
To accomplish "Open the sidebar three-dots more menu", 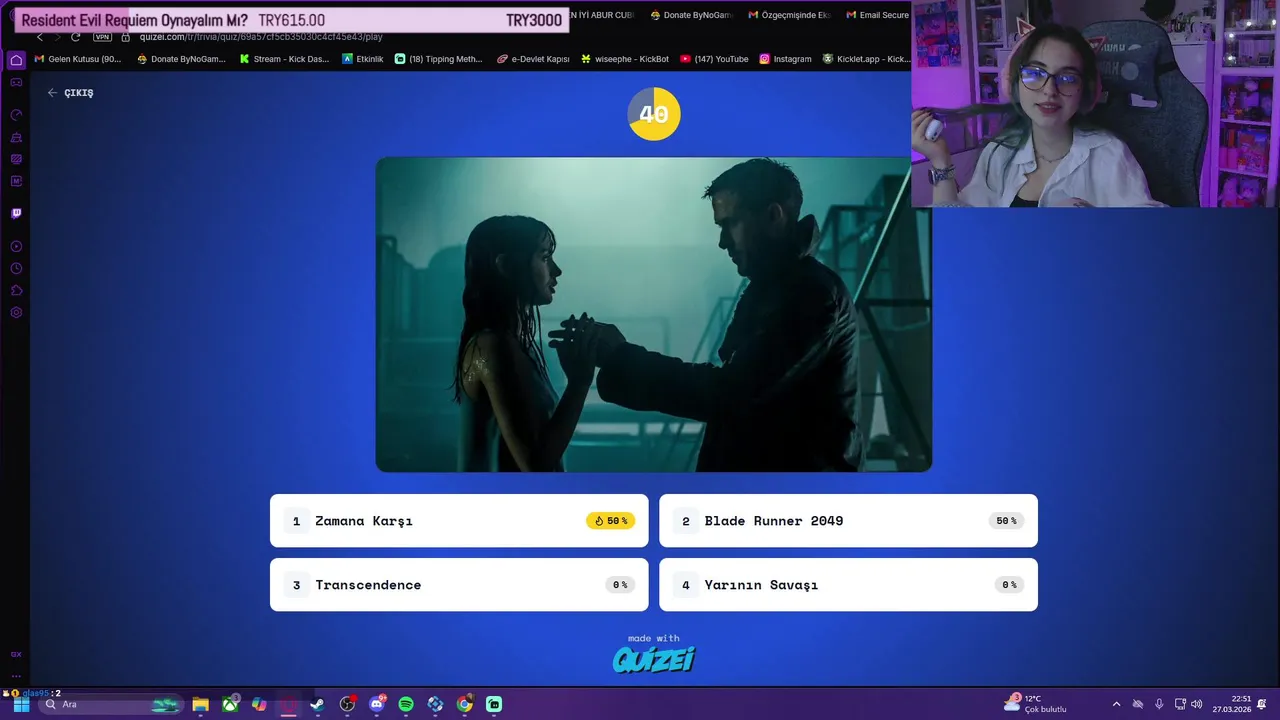I will [16, 675].
